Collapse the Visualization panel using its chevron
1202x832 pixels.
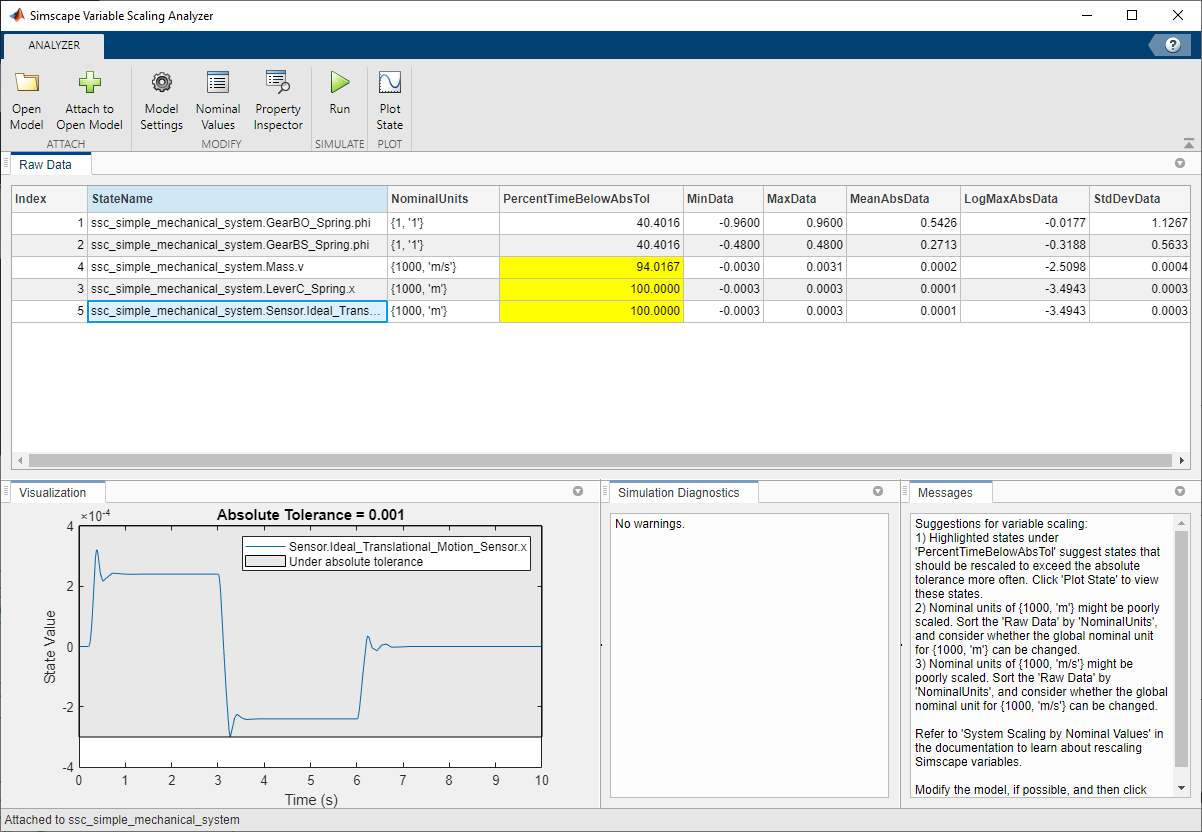coord(578,491)
